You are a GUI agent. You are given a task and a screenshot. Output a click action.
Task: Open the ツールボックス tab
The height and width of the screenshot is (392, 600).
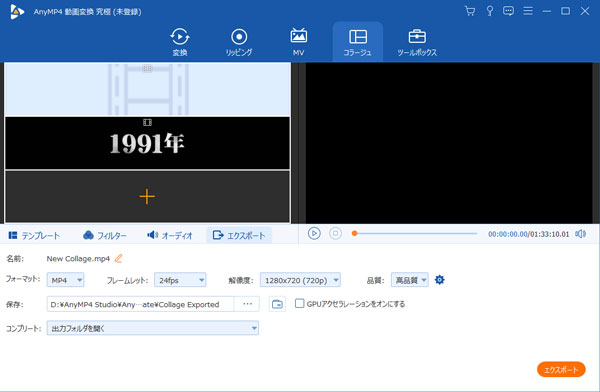click(417, 42)
